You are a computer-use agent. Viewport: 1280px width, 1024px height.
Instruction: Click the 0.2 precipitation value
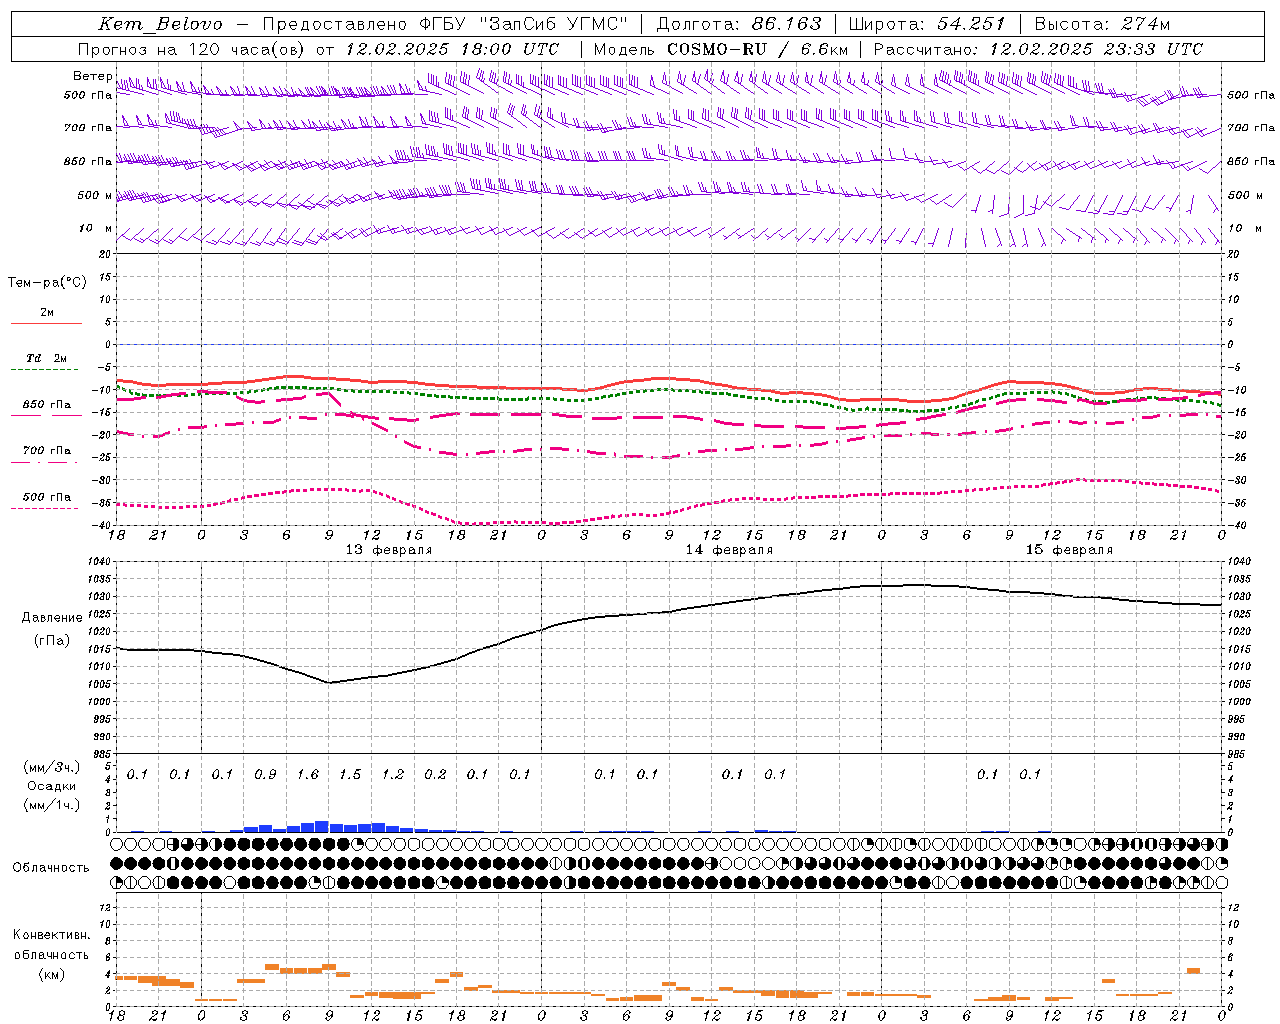[435, 774]
